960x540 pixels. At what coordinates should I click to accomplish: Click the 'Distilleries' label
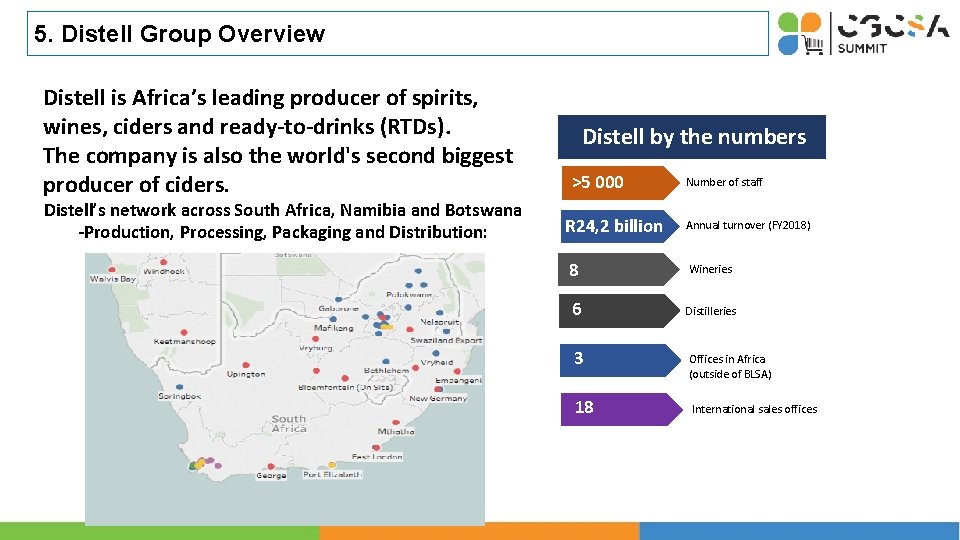[x=710, y=311]
